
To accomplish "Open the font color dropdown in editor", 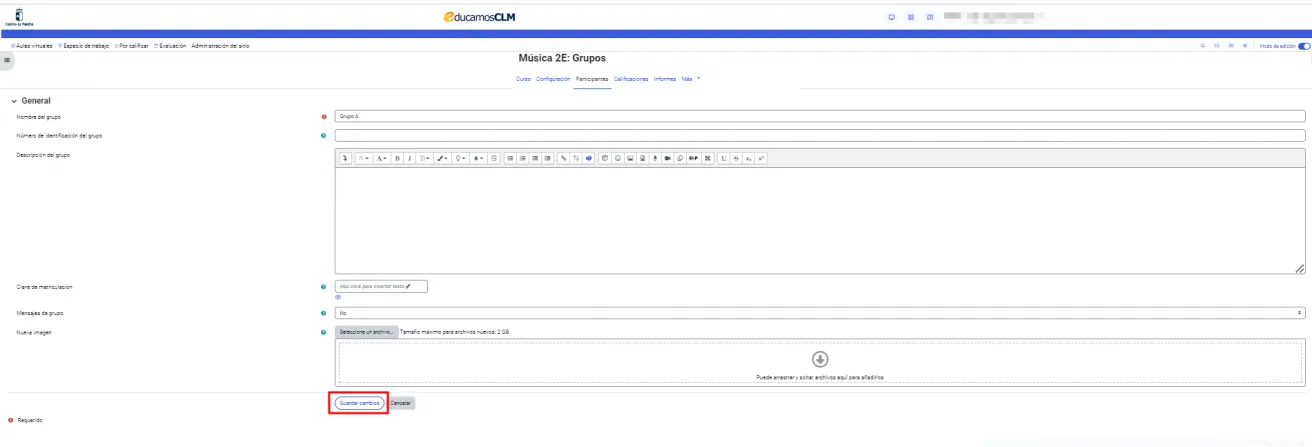I will (441, 158).
